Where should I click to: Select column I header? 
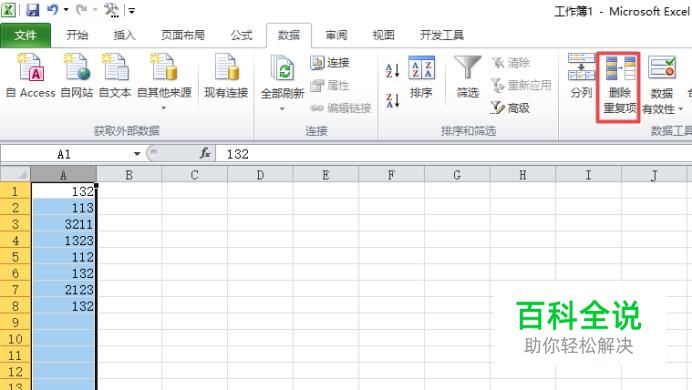[588, 175]
